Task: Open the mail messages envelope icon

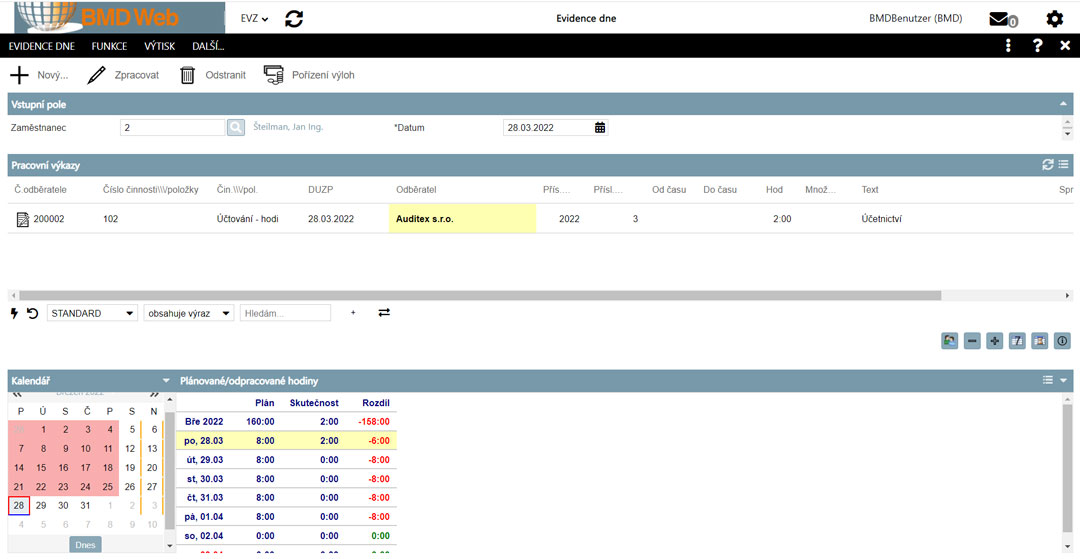Action: point(1001,19)
